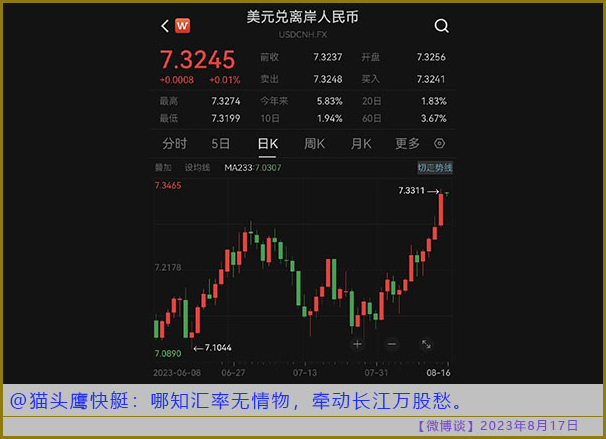Screen dimensions: 606x439
Task: Click the current price 7.3245
Action: click(x=197, y=60)
